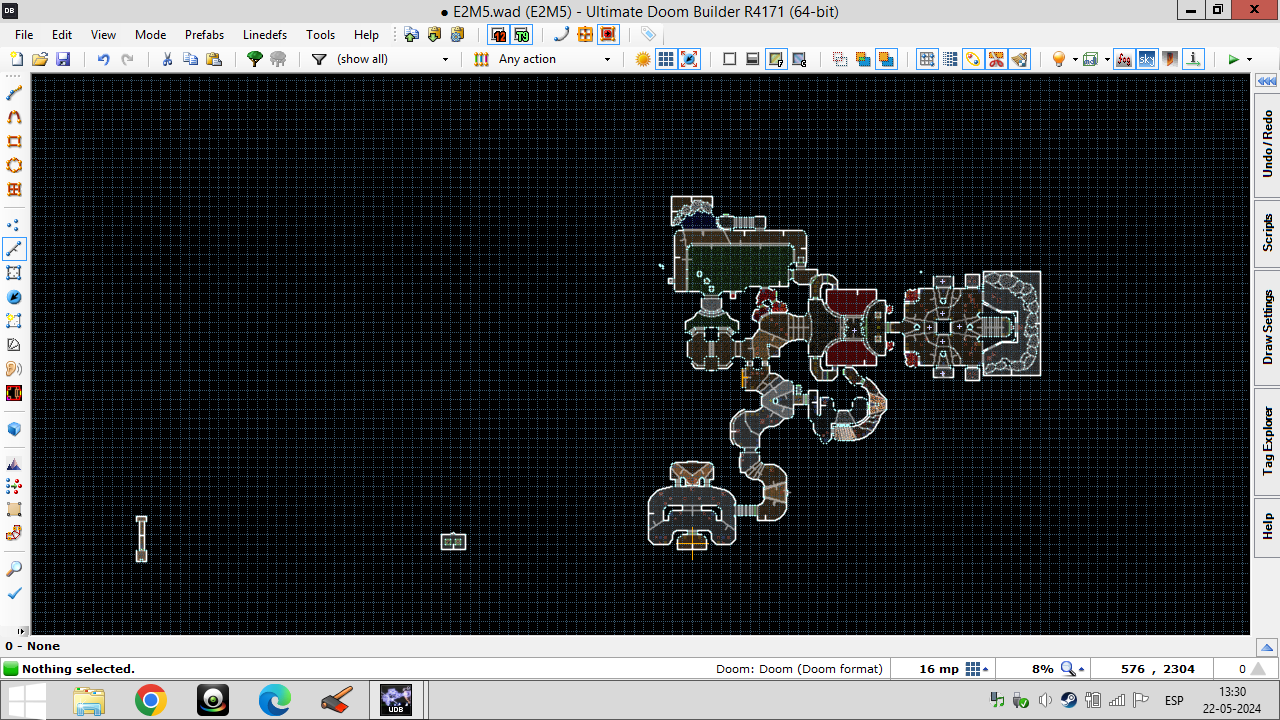Copy the selection

coord(190,60)
